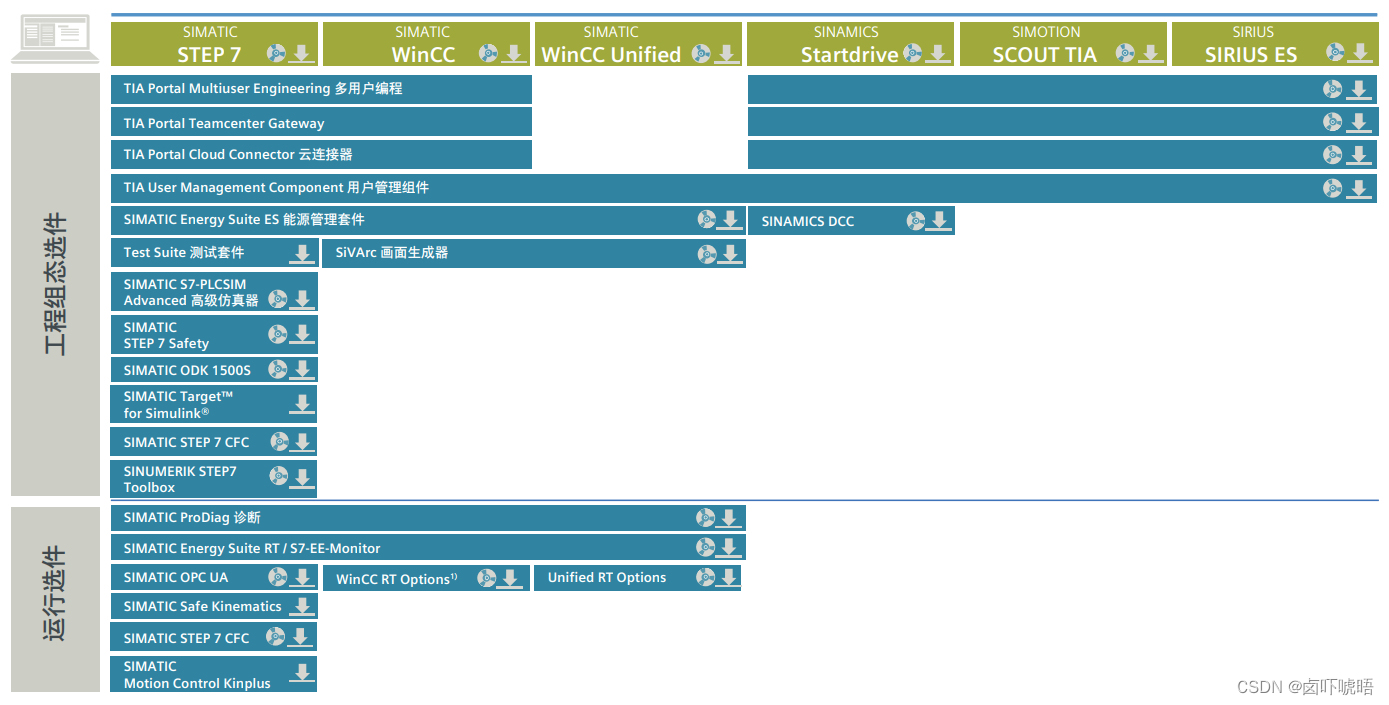Download TIA User Management Component via arrow
The width and height of the screenshot is (1389, 705).
tap(1358, 188)
